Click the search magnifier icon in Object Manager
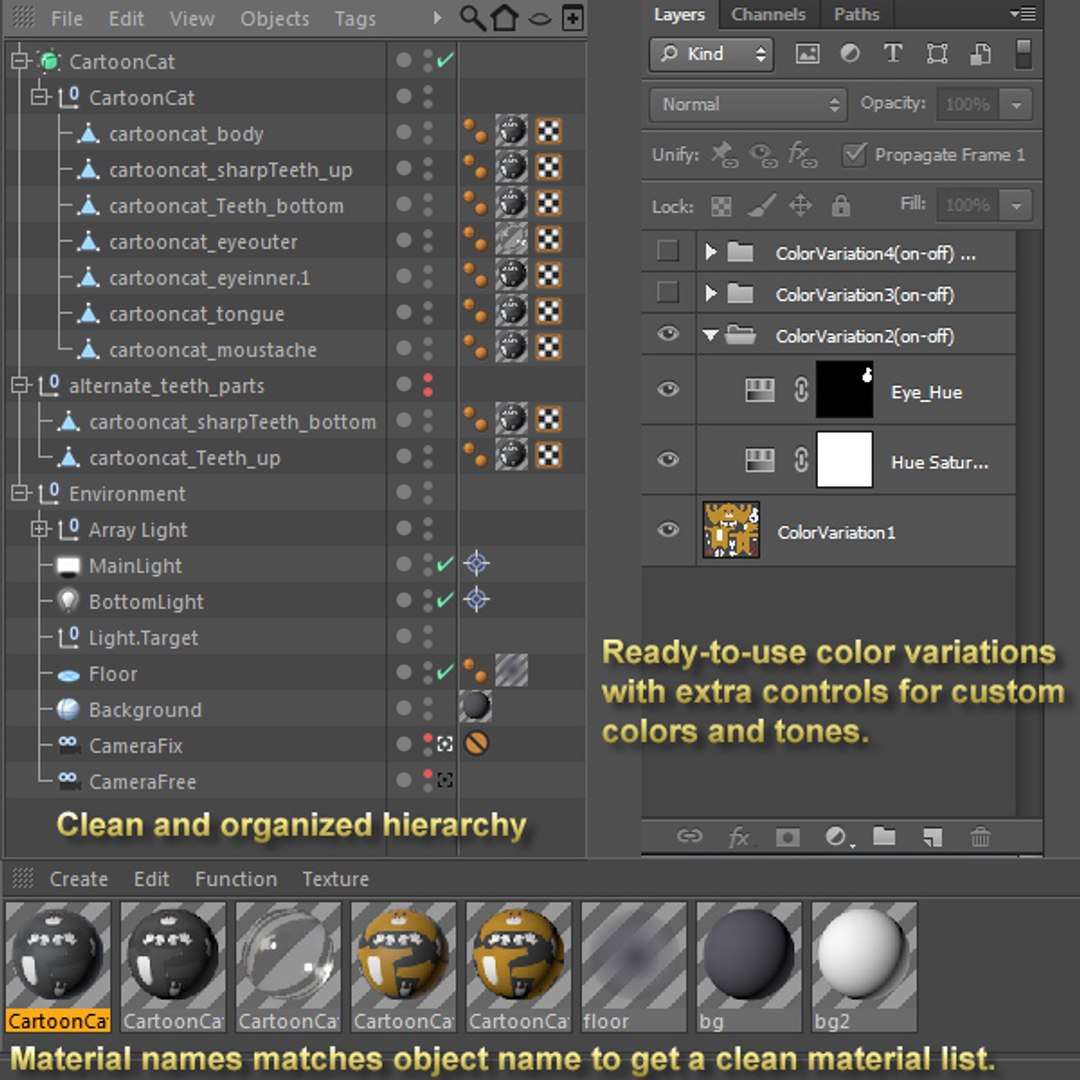This screenshot has width=1080, height=1080. pos(472,18)
